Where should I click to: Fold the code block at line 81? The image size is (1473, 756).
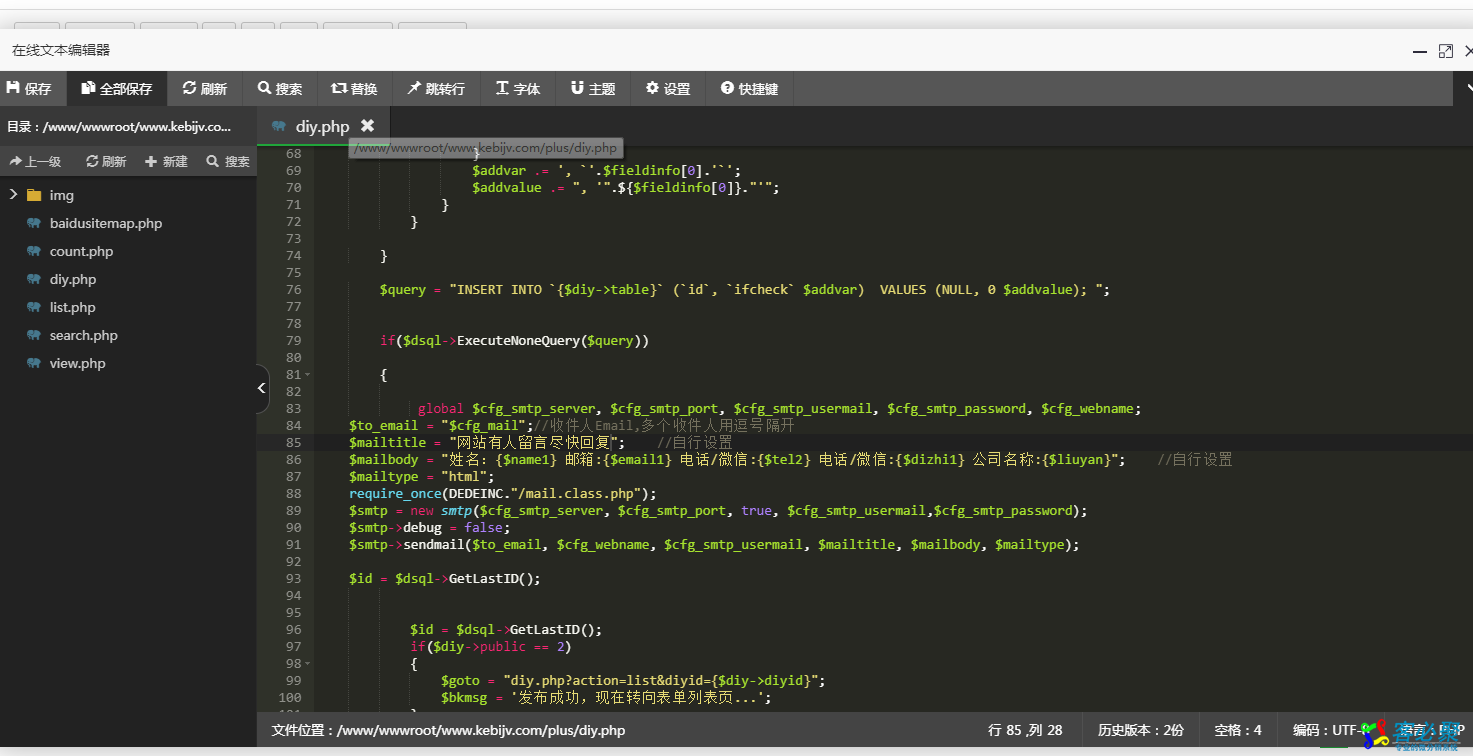coord(307,375)
